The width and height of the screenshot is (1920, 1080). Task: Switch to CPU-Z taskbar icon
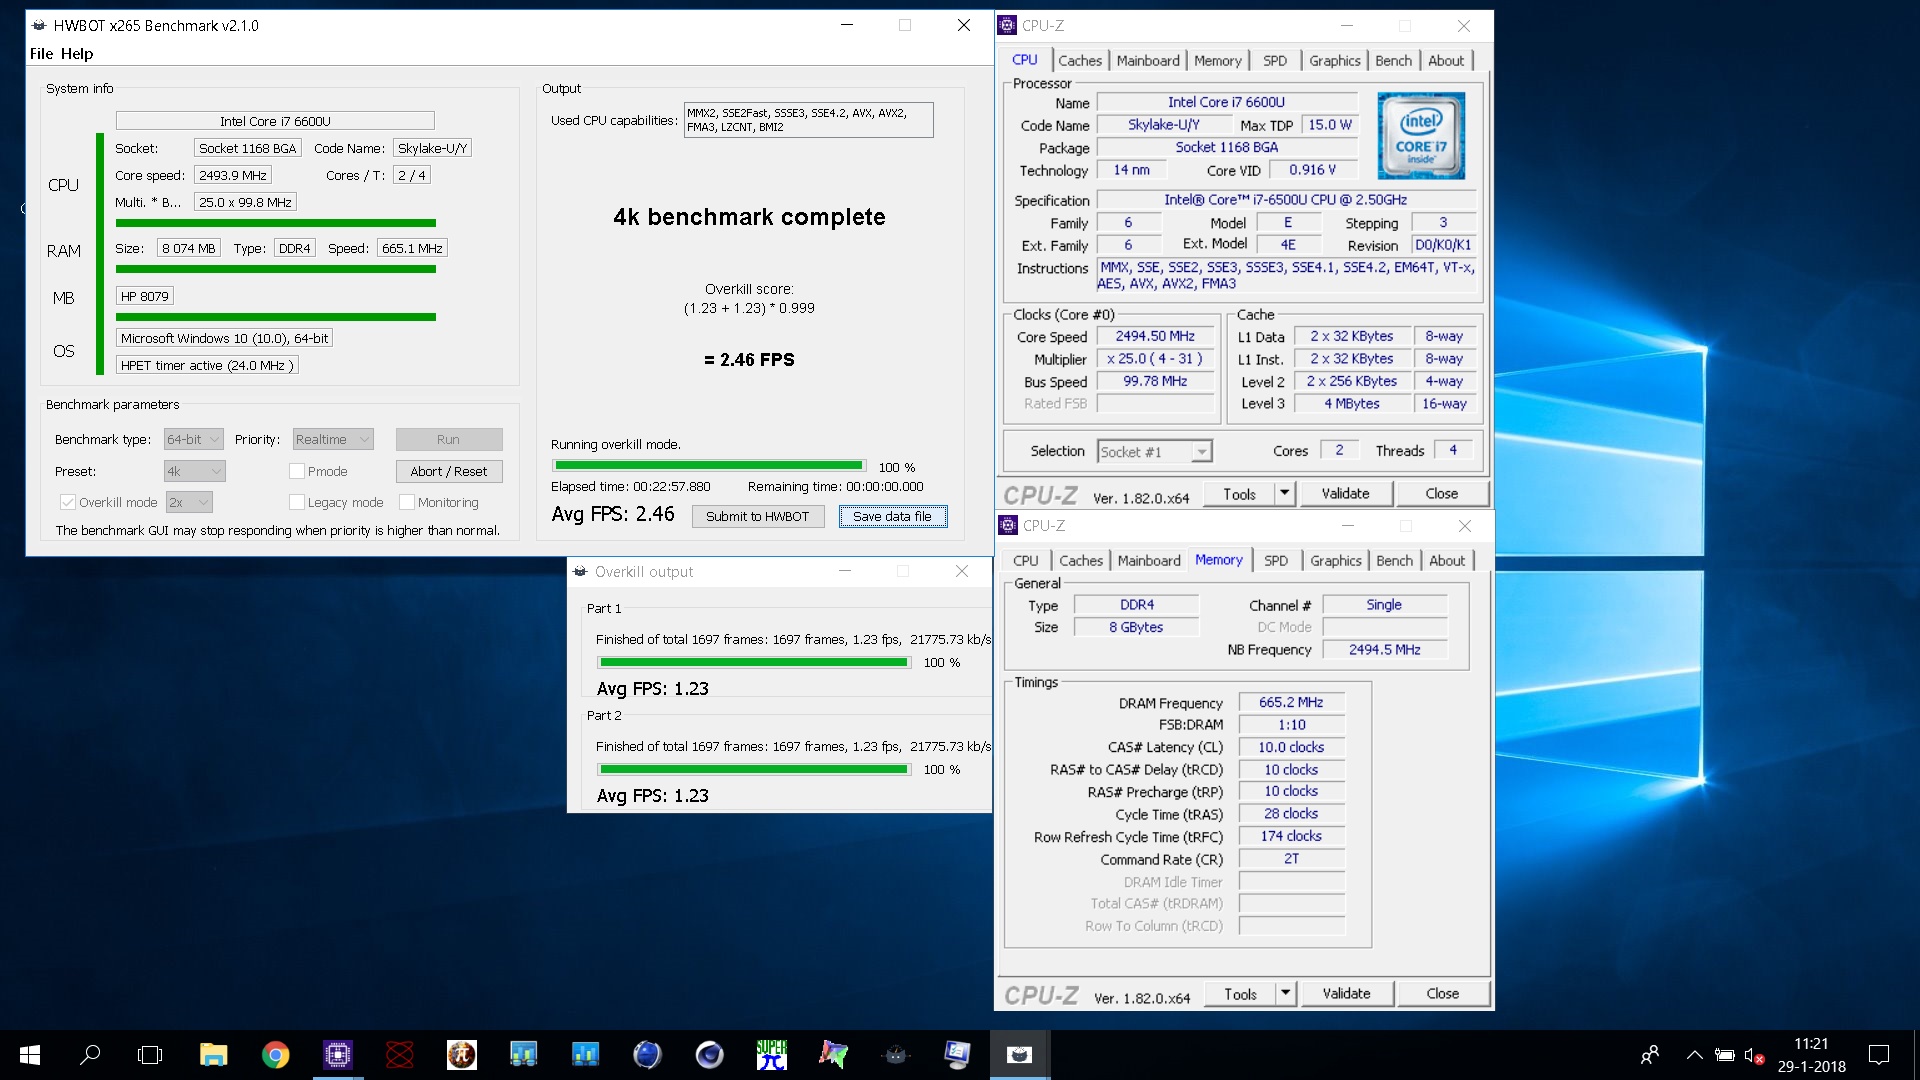click(x=337, y=1054)
